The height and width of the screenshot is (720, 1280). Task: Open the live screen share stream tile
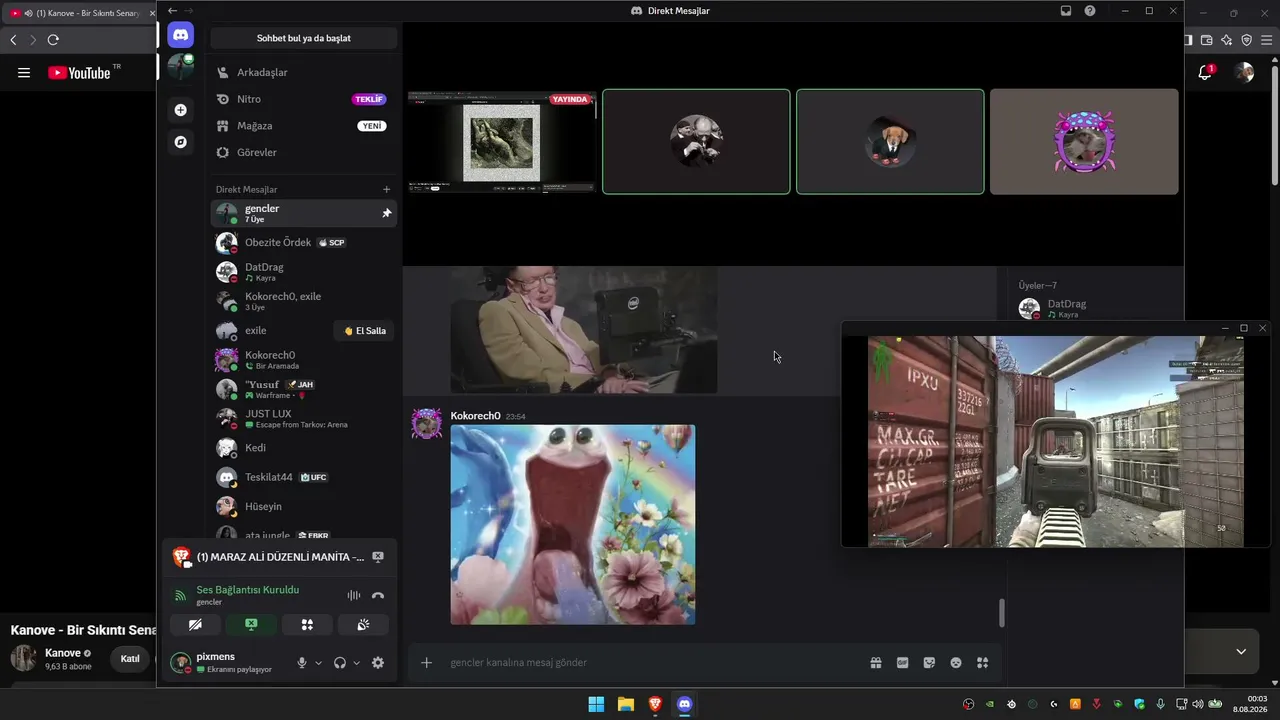tap(502, 141)
